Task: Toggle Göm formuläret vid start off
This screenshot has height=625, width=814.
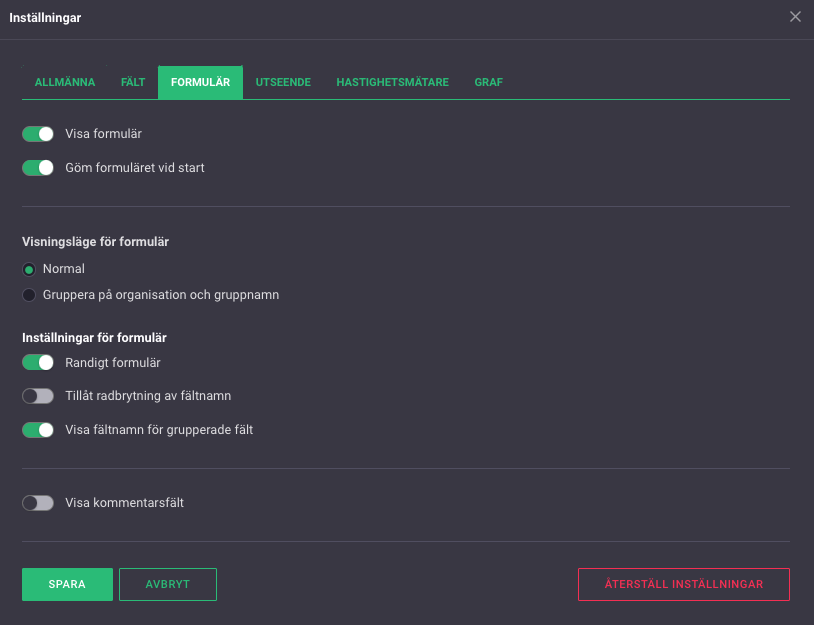Action: coord(38,168)
